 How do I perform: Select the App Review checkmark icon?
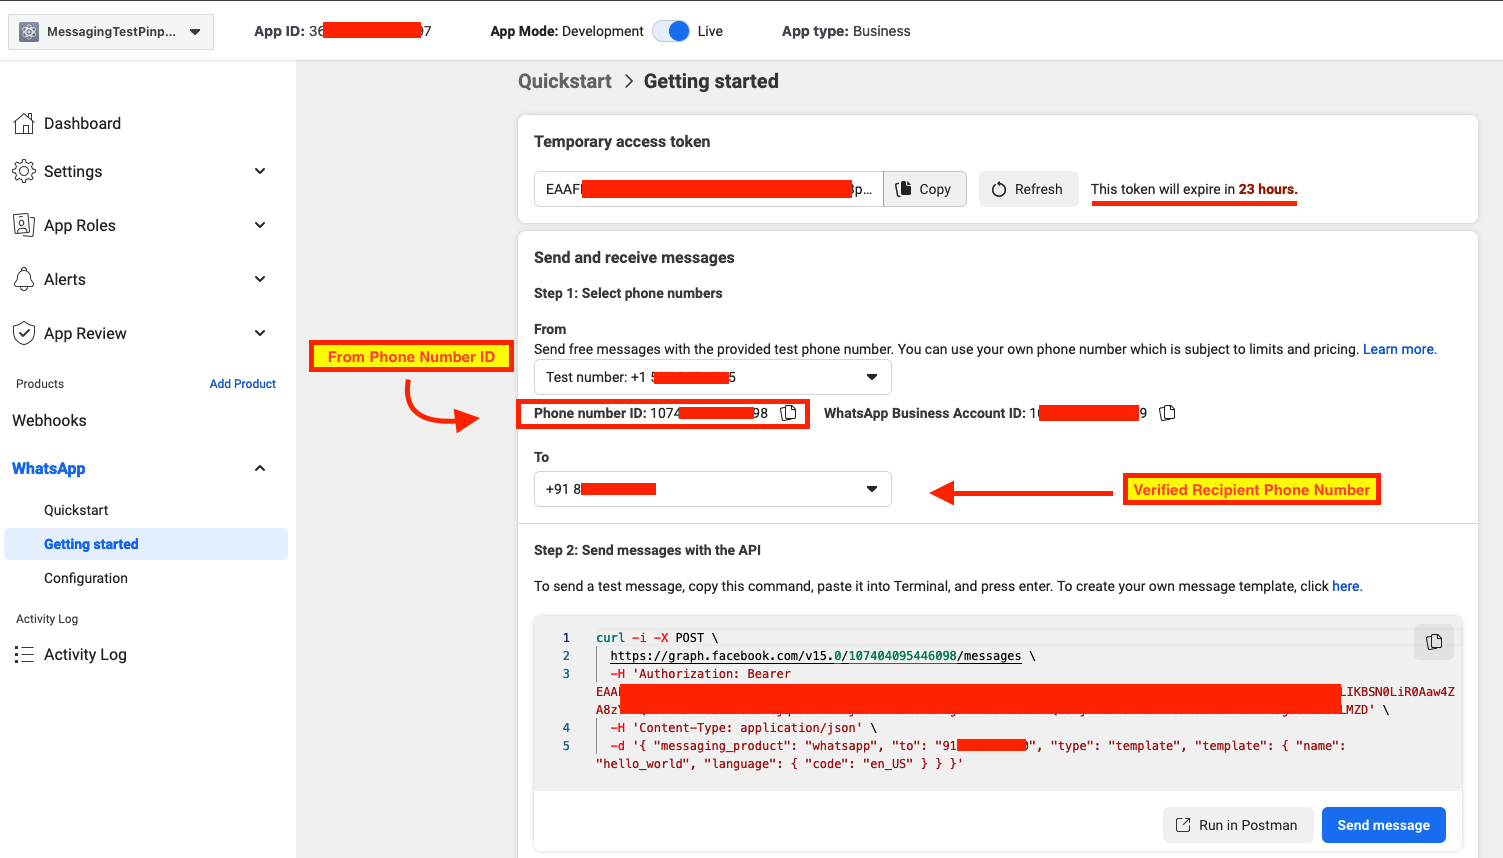(24, 333)
